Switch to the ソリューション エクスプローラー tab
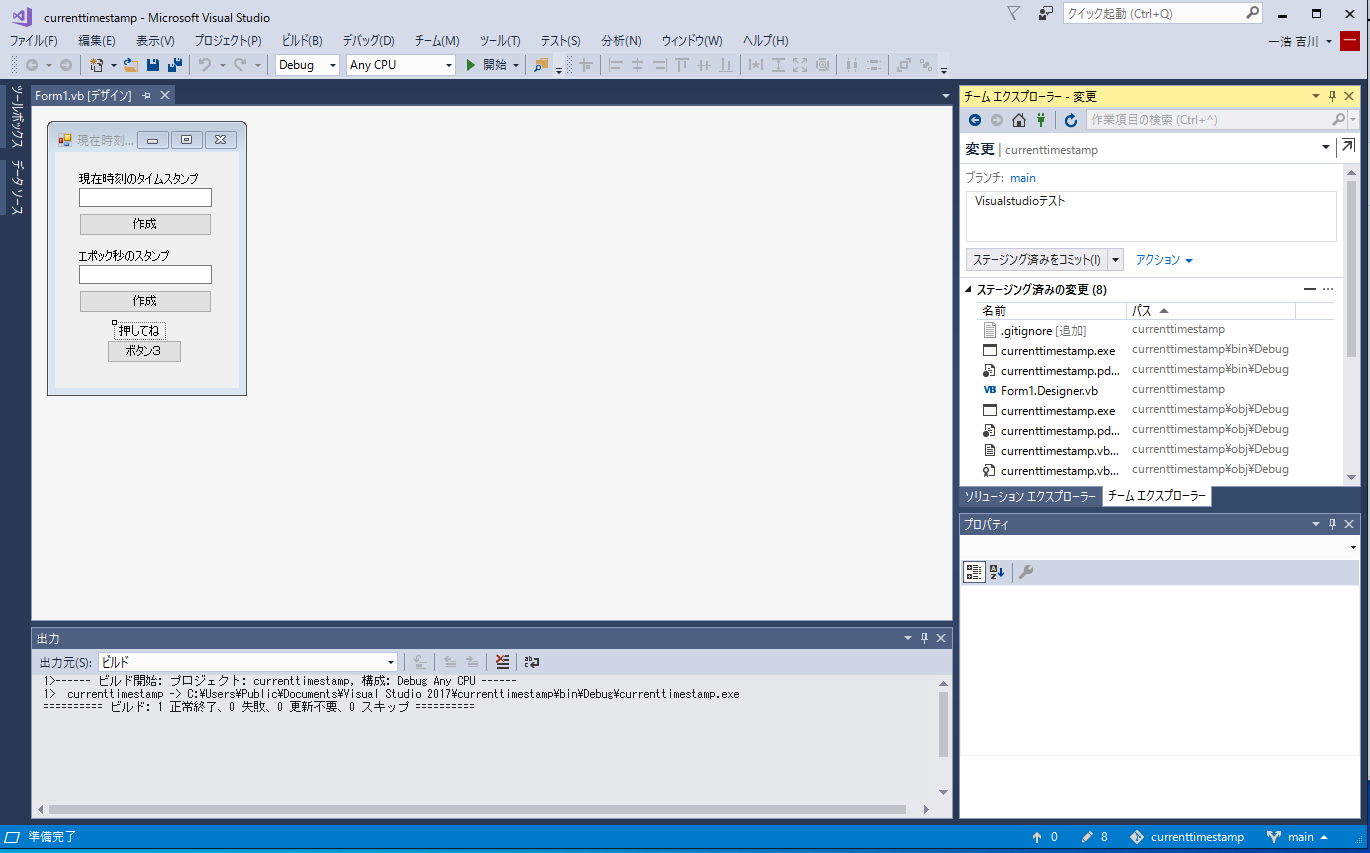The width and height of the screenshot is (1370, 853). point(1030,497)
